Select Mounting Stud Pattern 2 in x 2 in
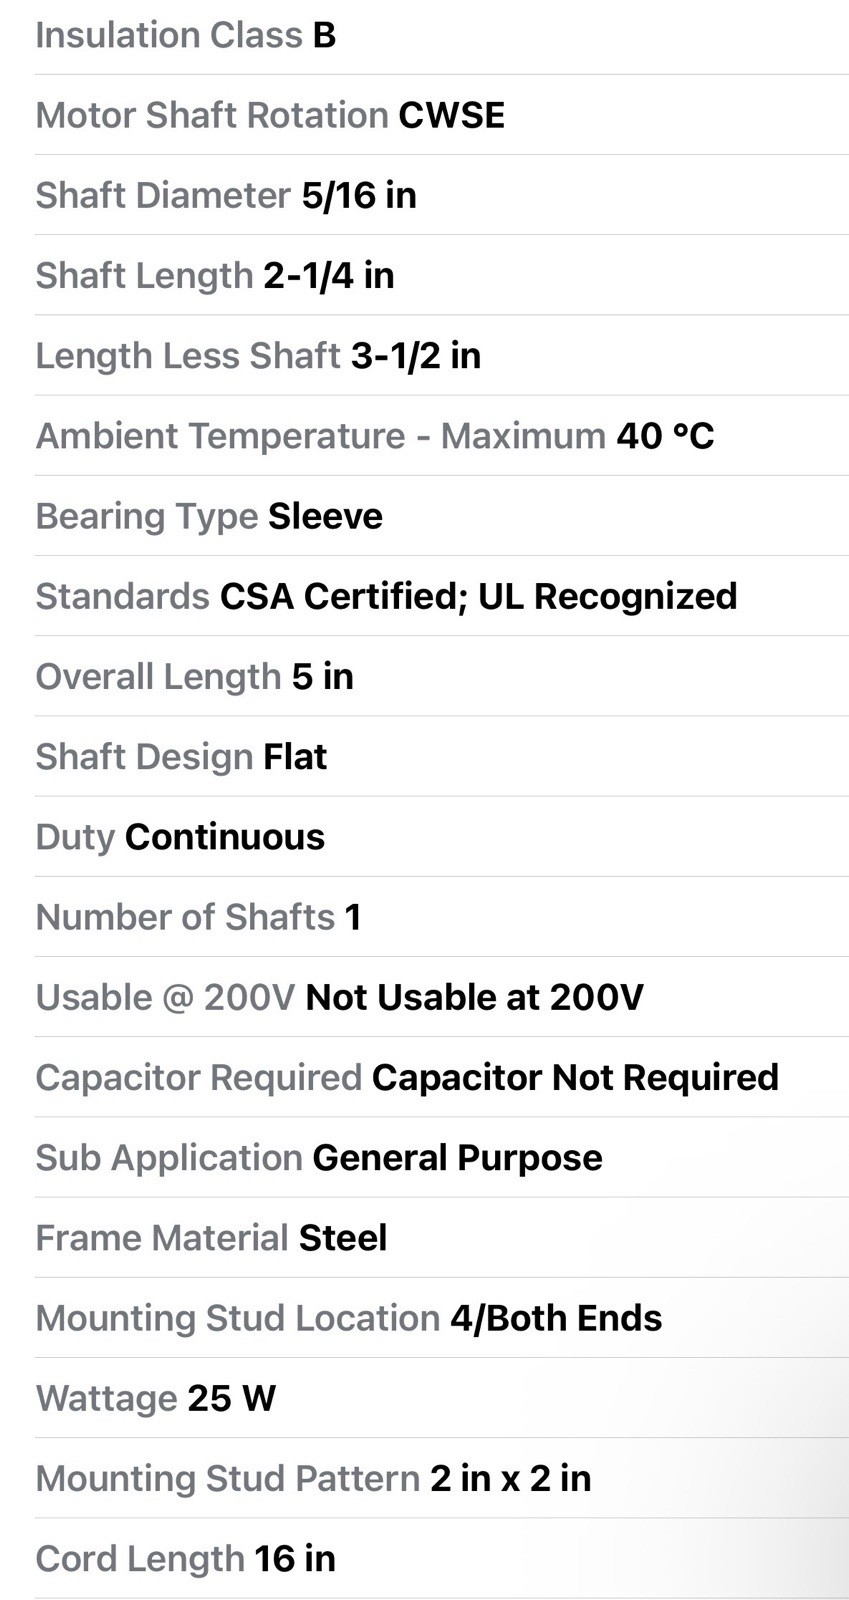Viewport: 849px width, 1600px height. point(441,1478)
